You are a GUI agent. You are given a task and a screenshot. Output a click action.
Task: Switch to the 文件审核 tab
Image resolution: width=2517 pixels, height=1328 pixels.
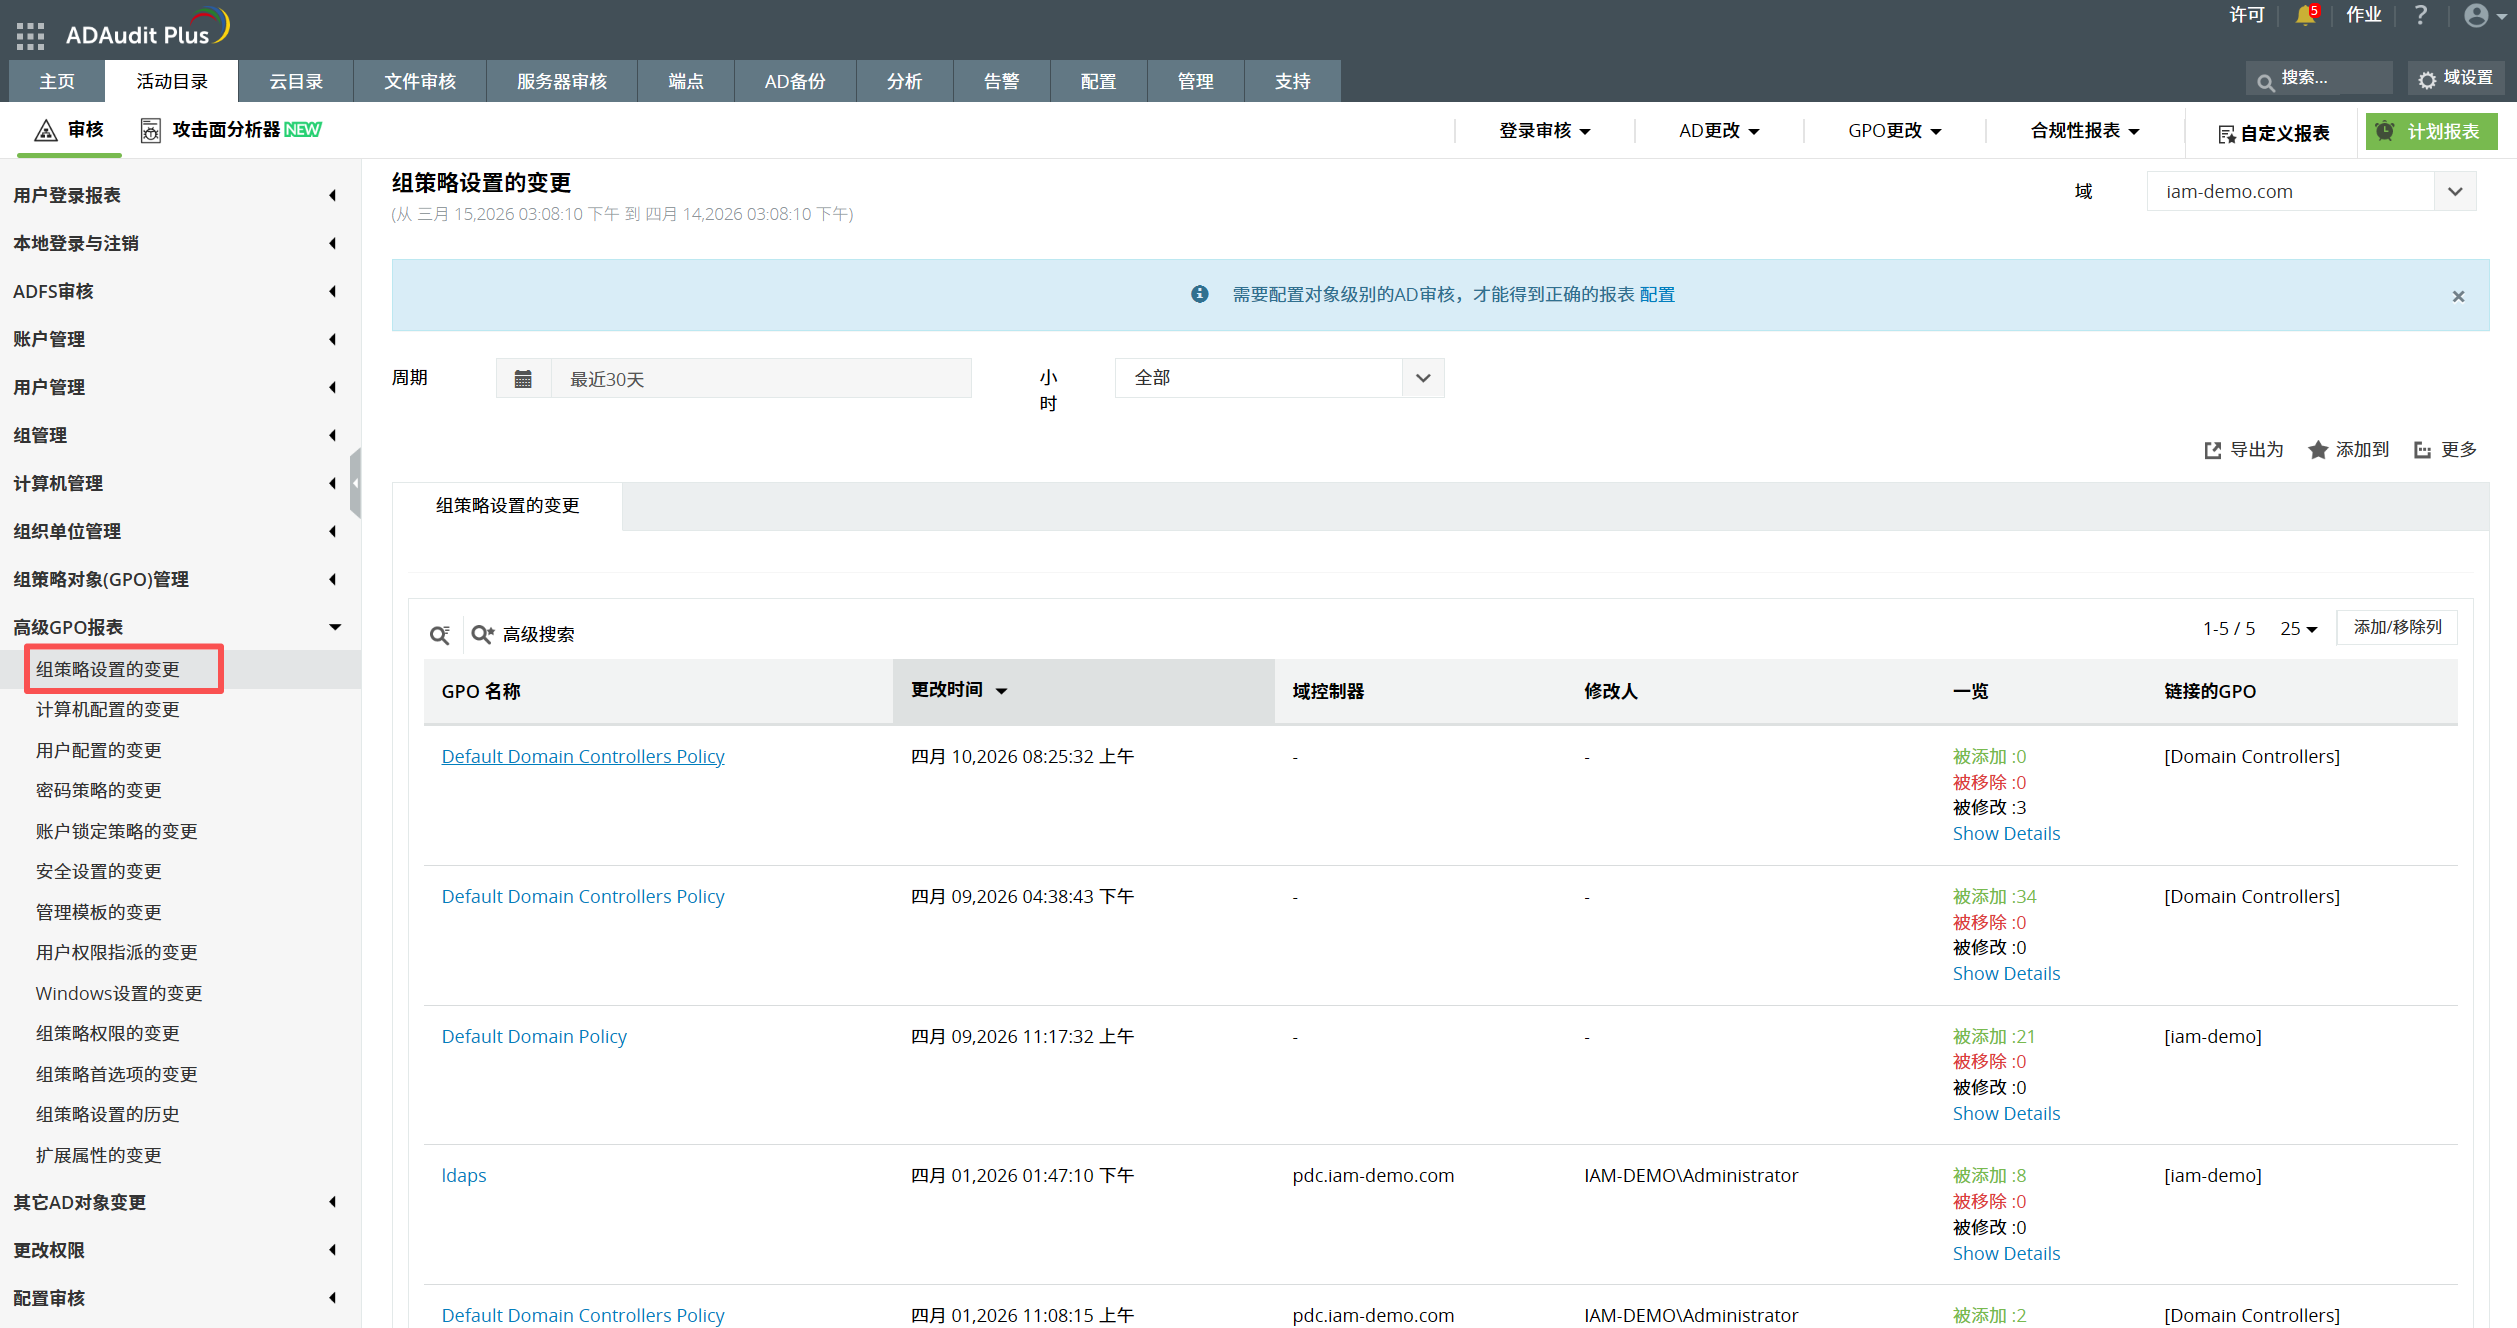(x=420, y=81)
